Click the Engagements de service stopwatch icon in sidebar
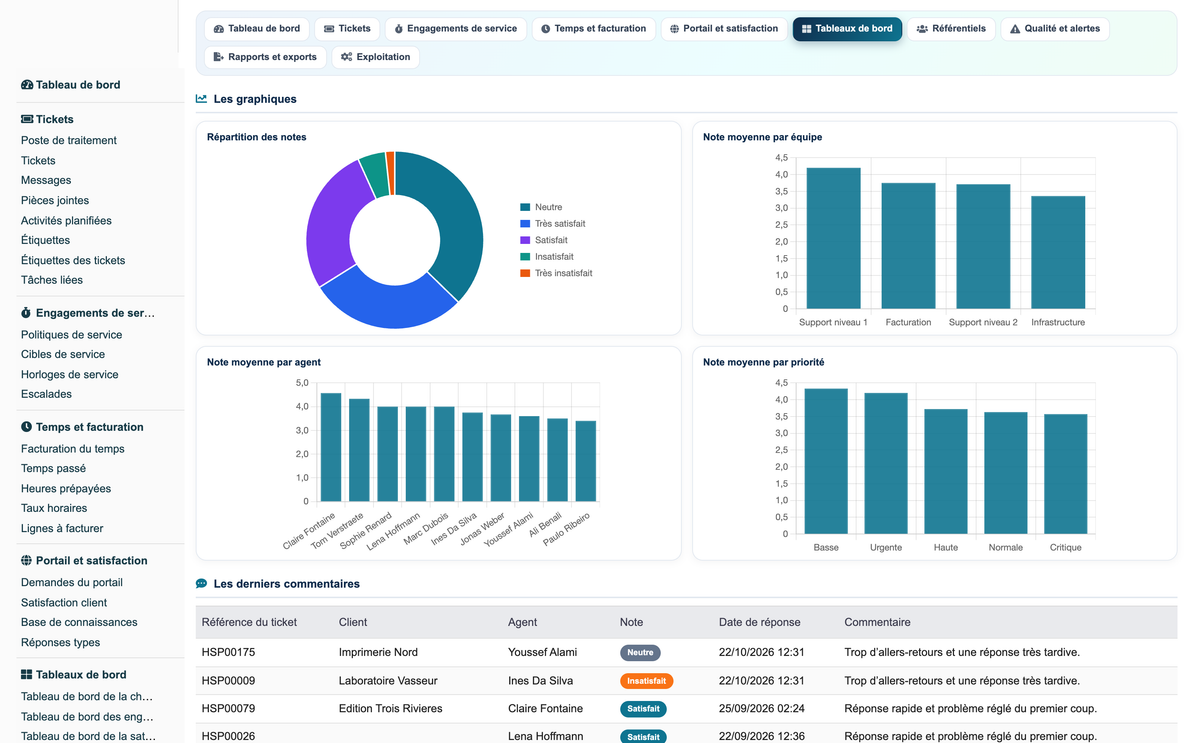Image resolution: width=1200 pixels, height=743 pixels. (27, 313)
